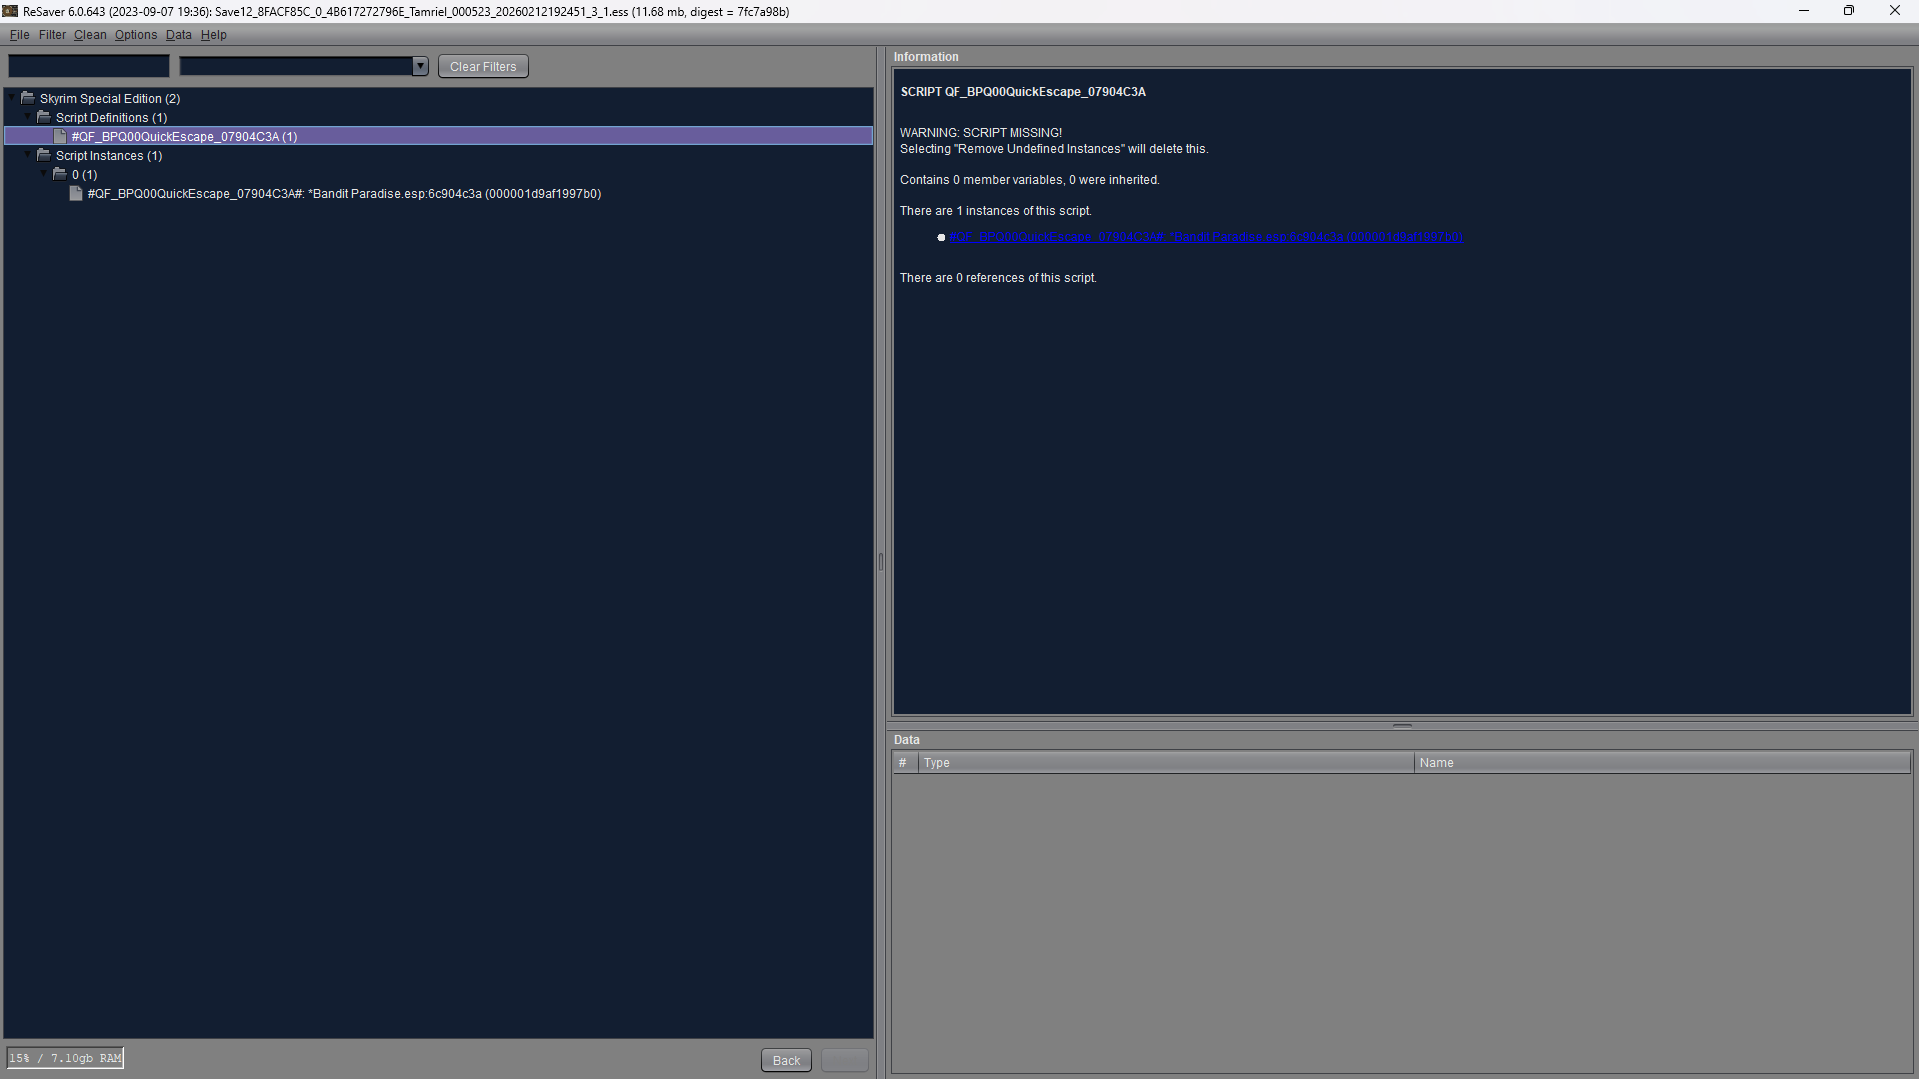Click the Script Definitions folder icon
The width and height of the screenshot is (1919, 1079).
pos(44,117)
